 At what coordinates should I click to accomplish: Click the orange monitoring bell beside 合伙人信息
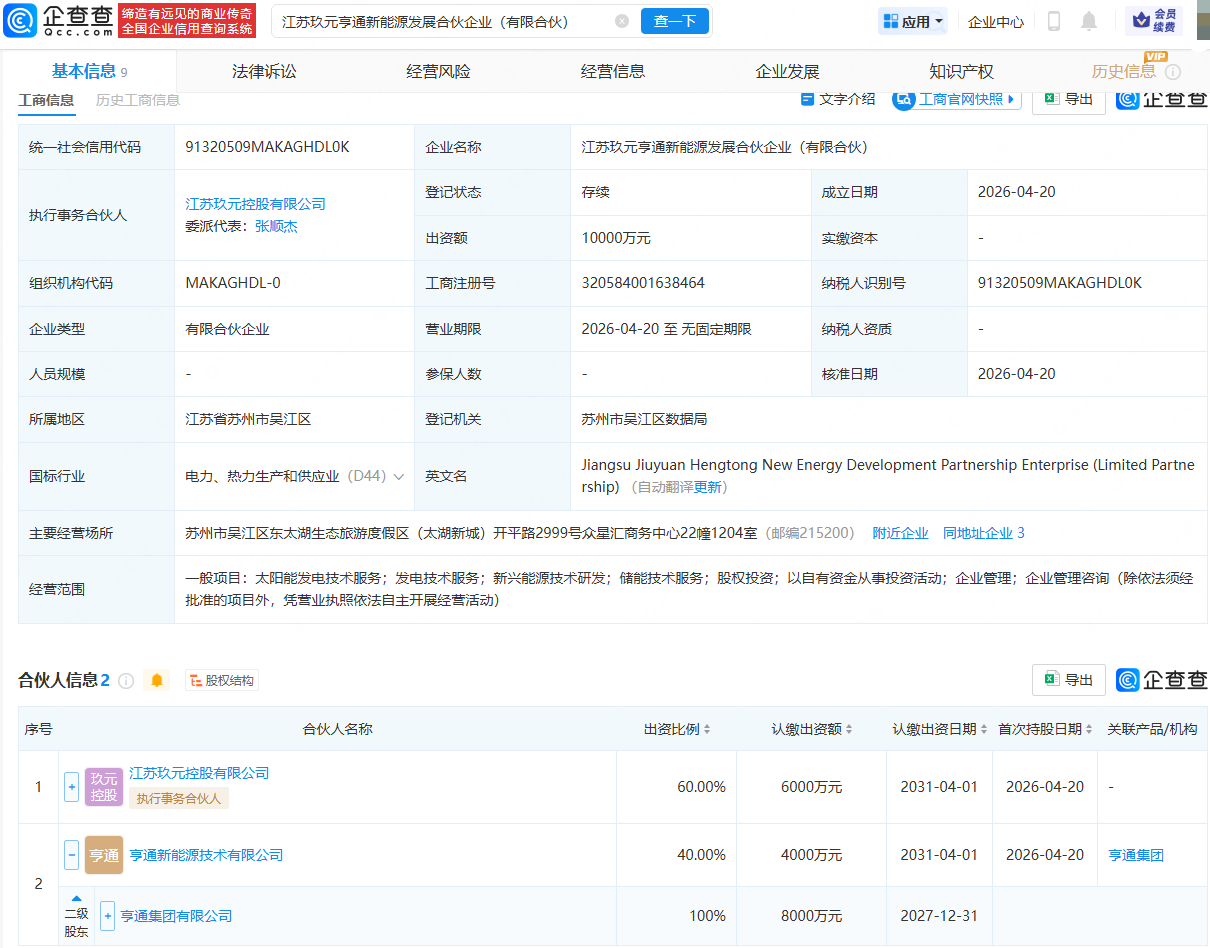(156, 680)
